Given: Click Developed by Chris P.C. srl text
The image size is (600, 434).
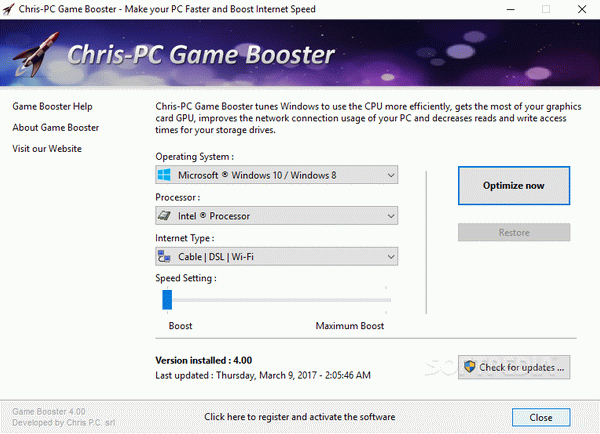Looking at the screenshot, I should [64, 423].
